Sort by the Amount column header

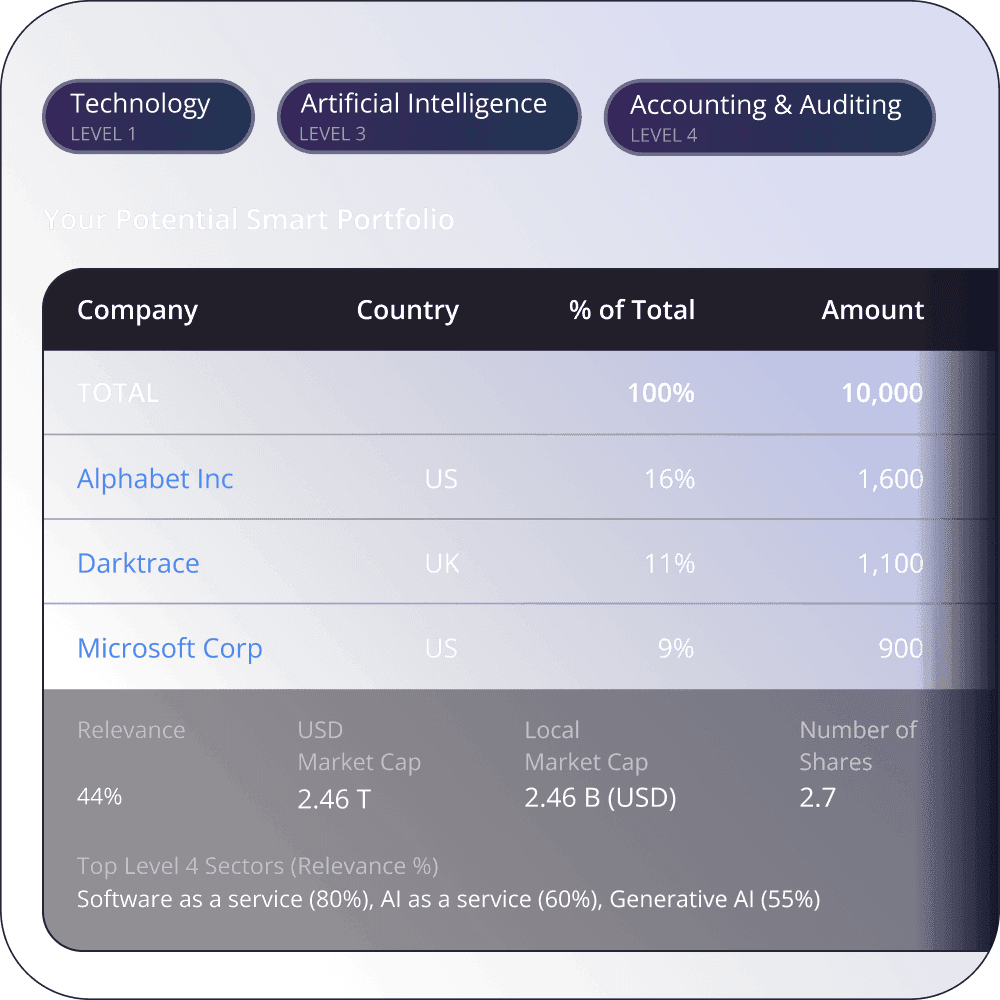coord(872,310)
